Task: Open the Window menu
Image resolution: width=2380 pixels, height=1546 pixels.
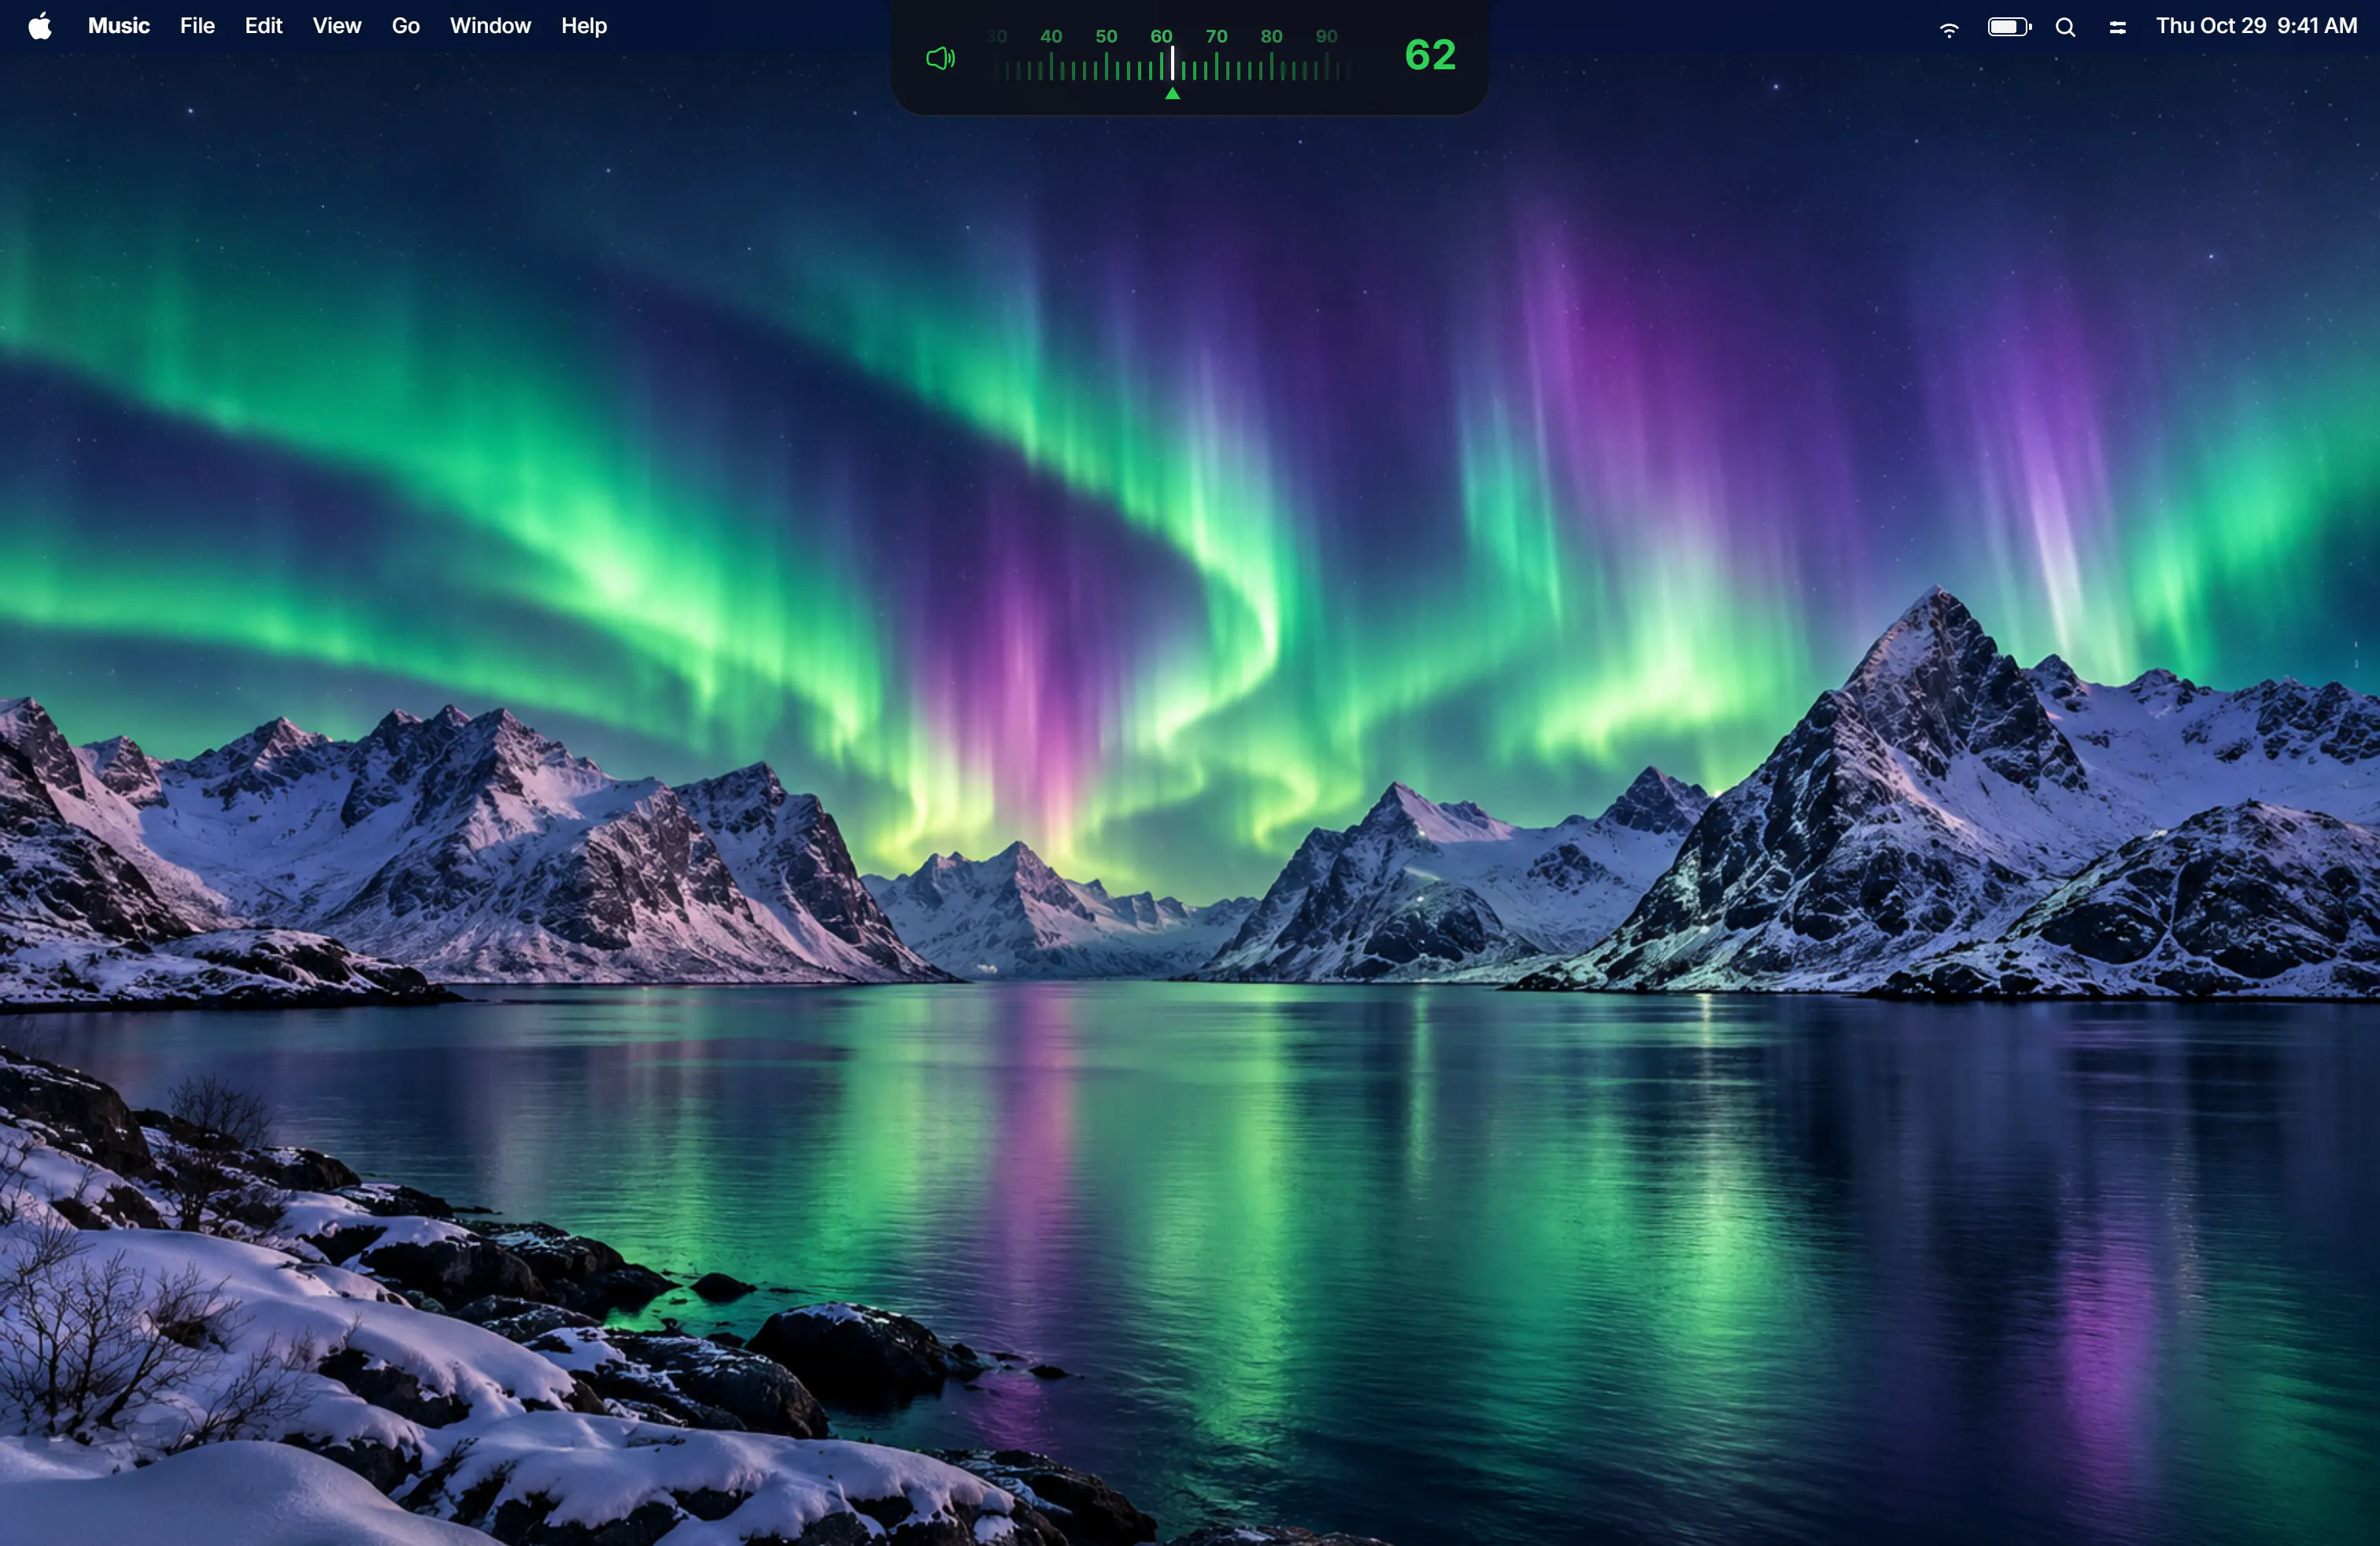Action: (x=490, y=26)
